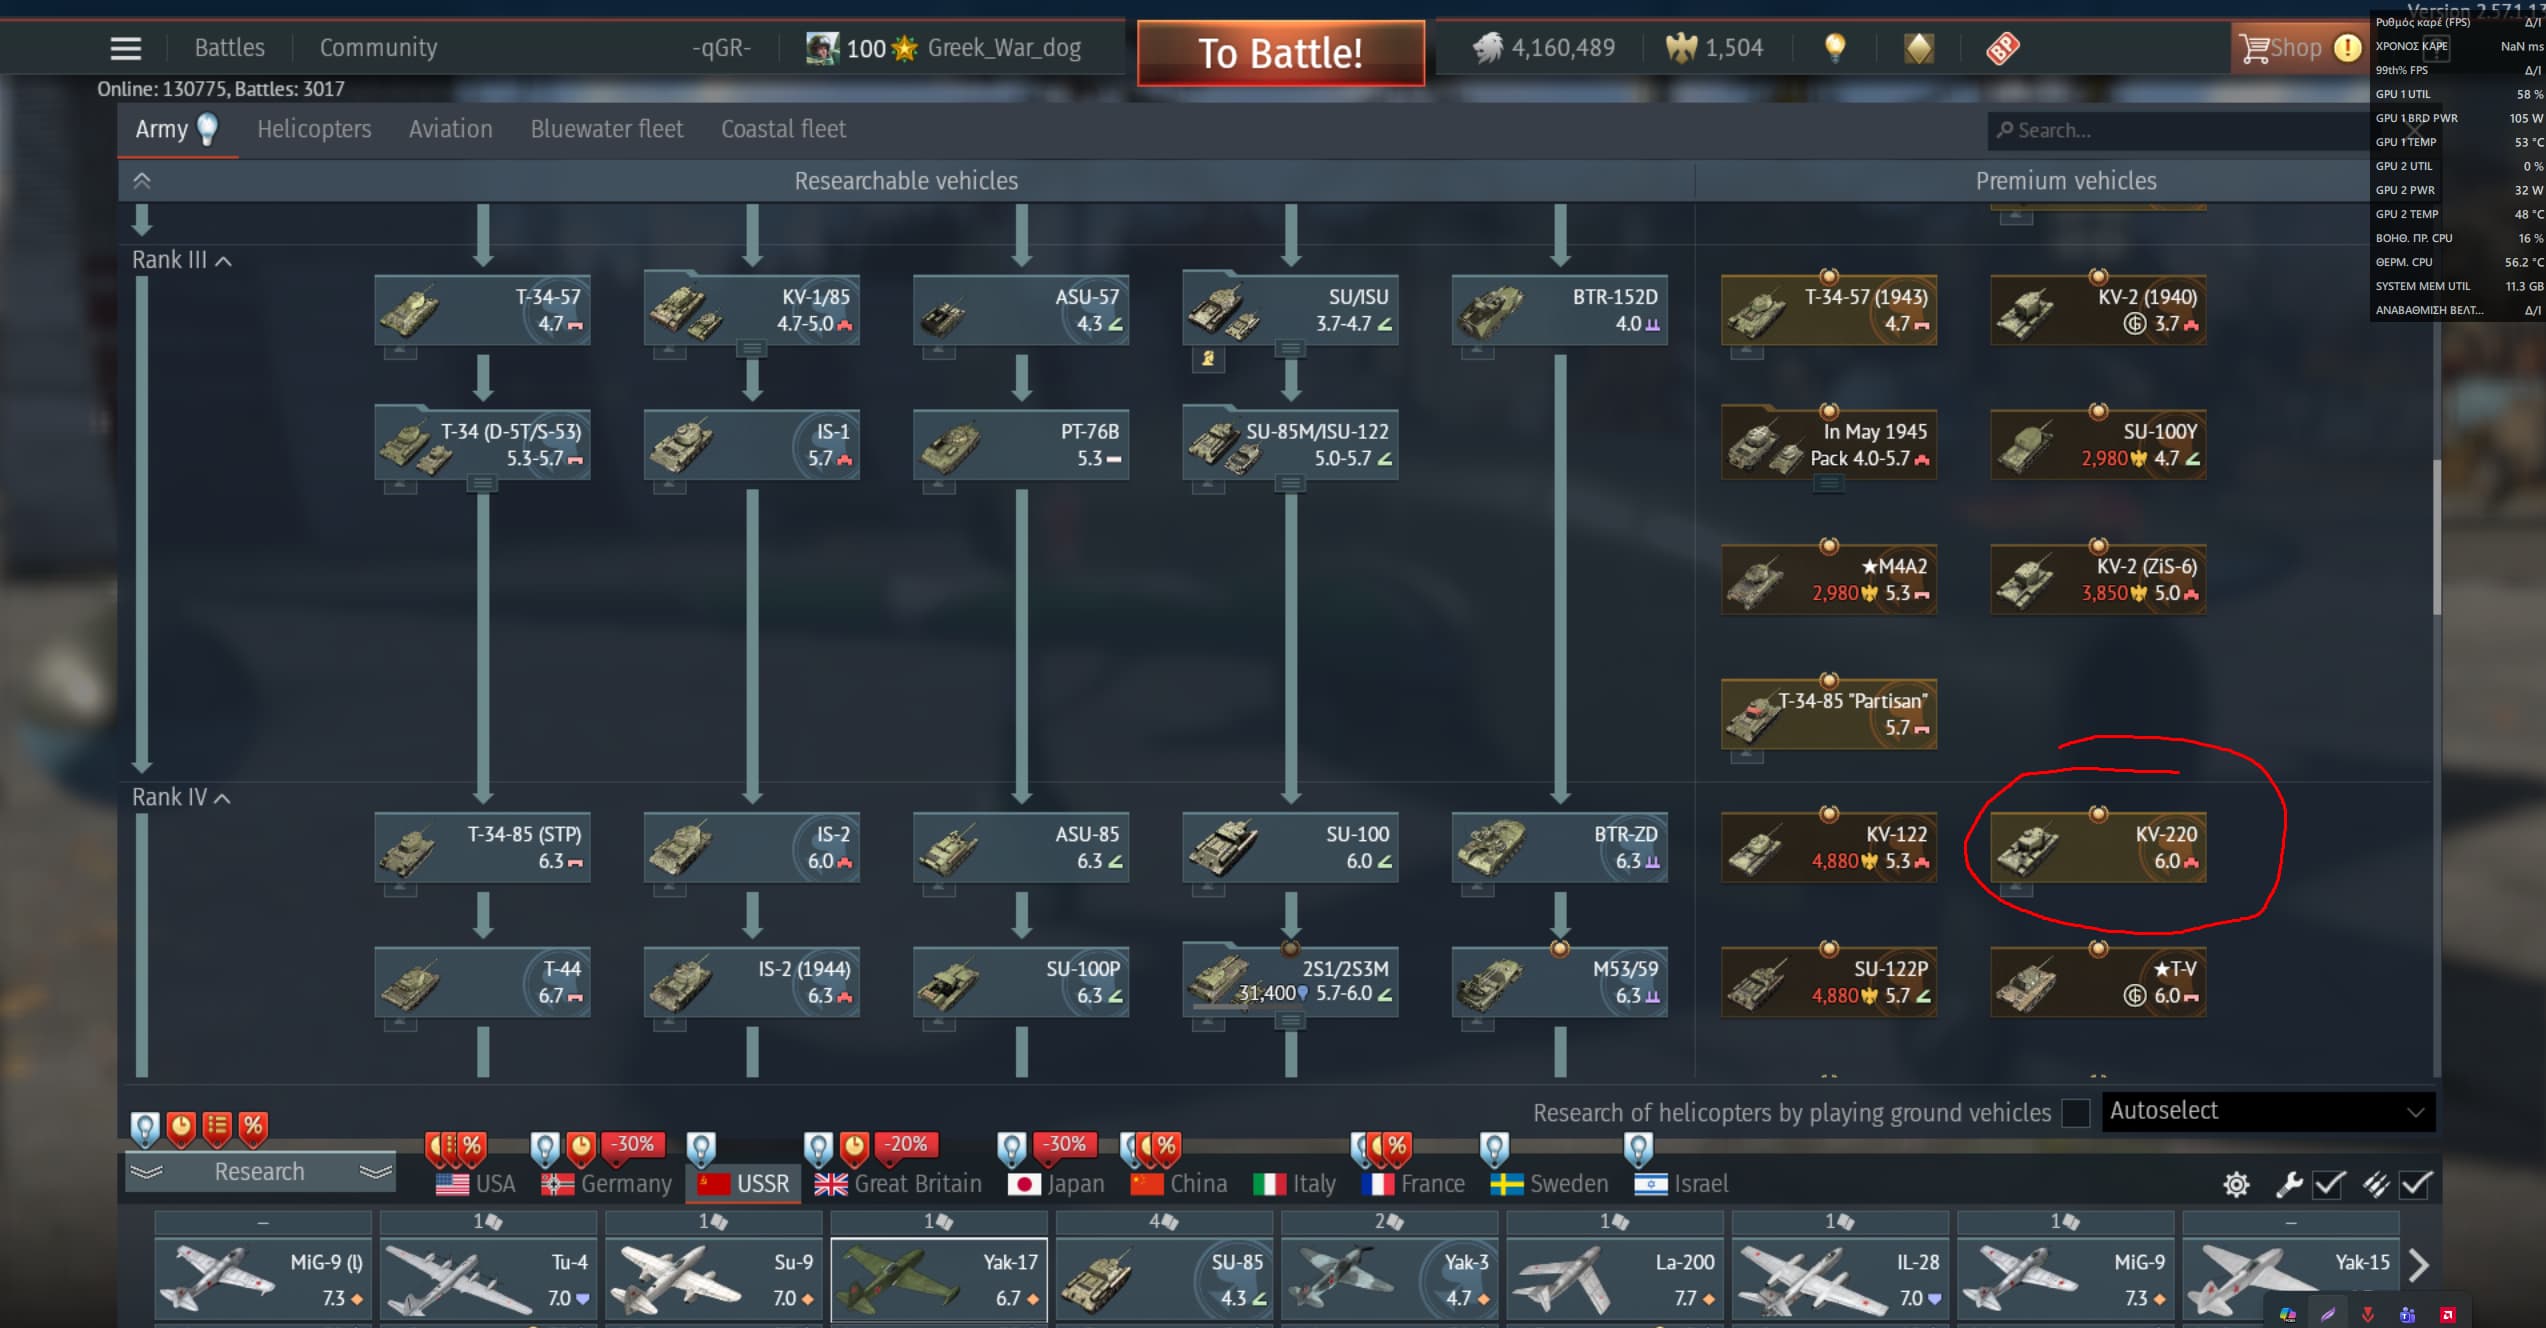Open the hamburger main menu
The height and width of the screenshot is (1328, 2546).
125,48
